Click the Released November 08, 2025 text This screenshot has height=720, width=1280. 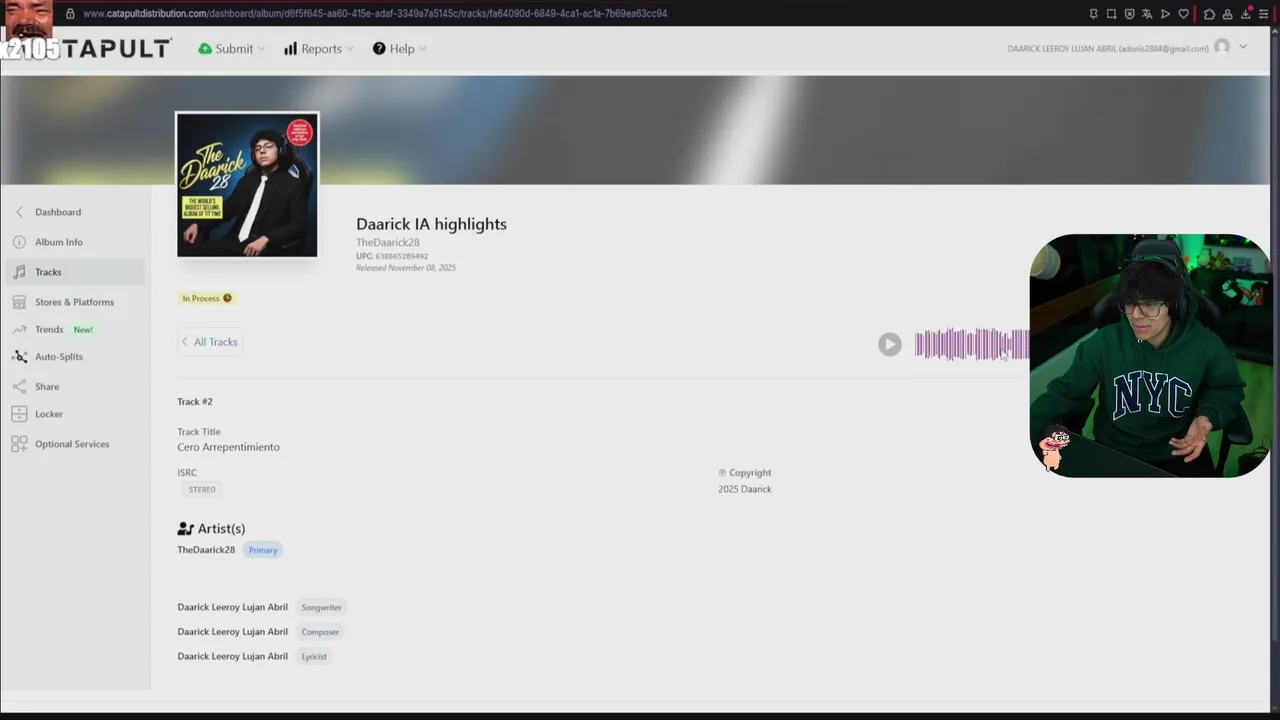point(406,268)
